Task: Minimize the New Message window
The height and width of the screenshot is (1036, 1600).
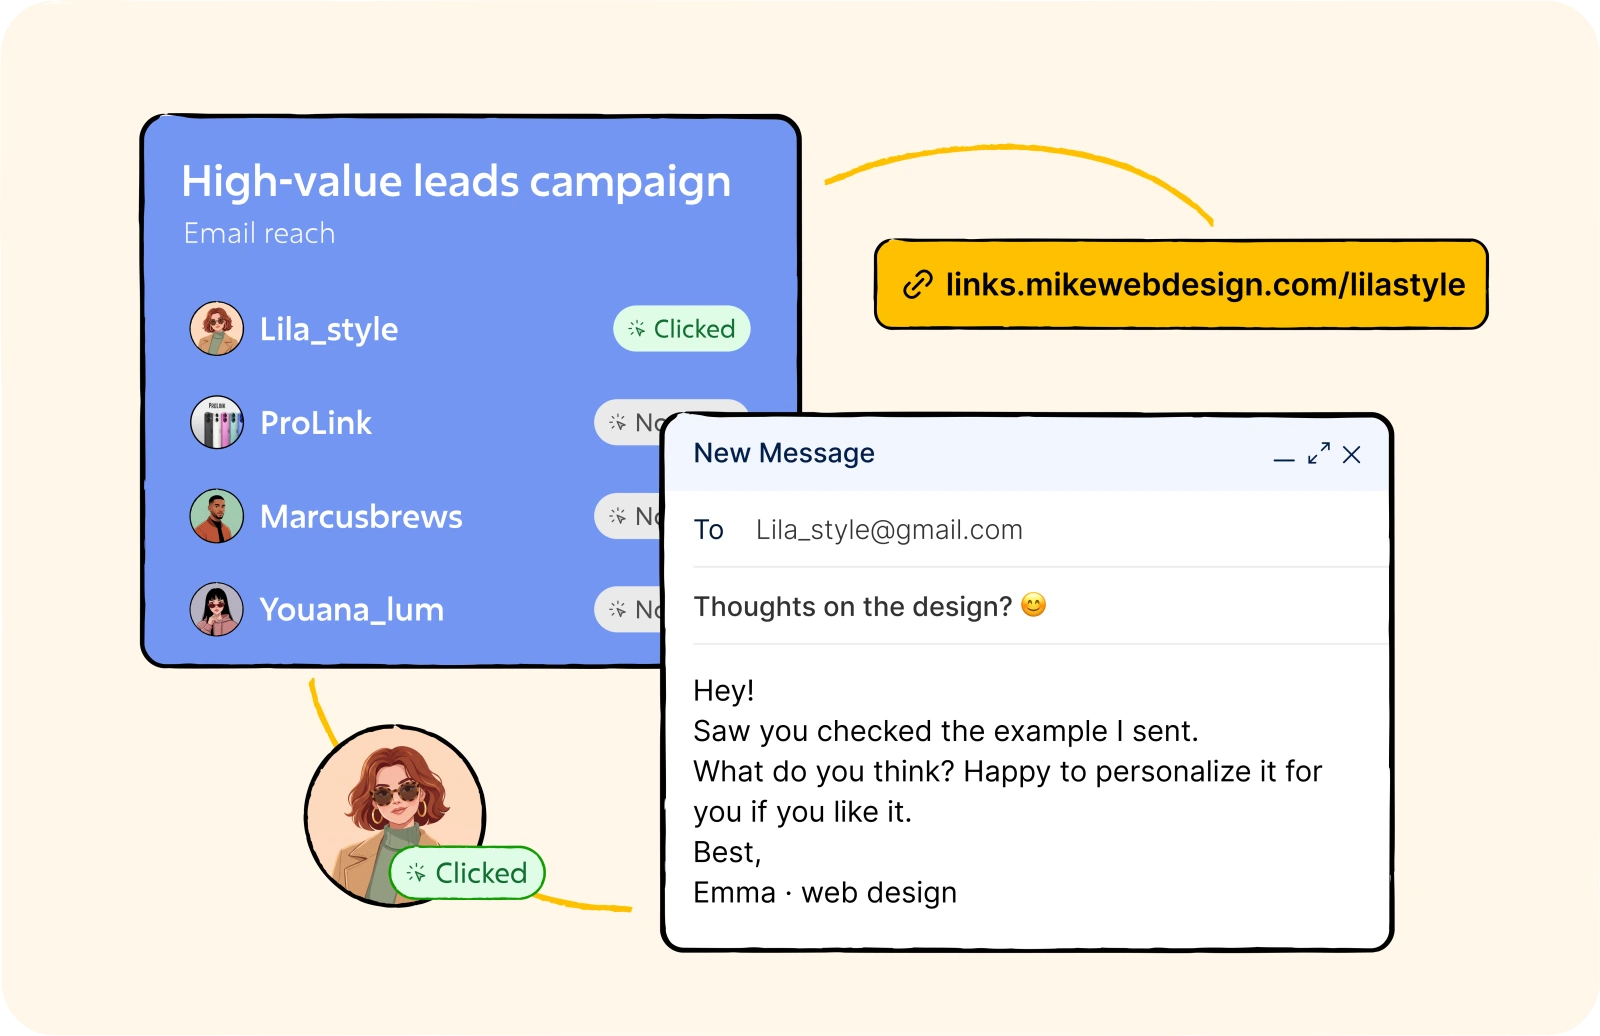Action: (1284, 458)
